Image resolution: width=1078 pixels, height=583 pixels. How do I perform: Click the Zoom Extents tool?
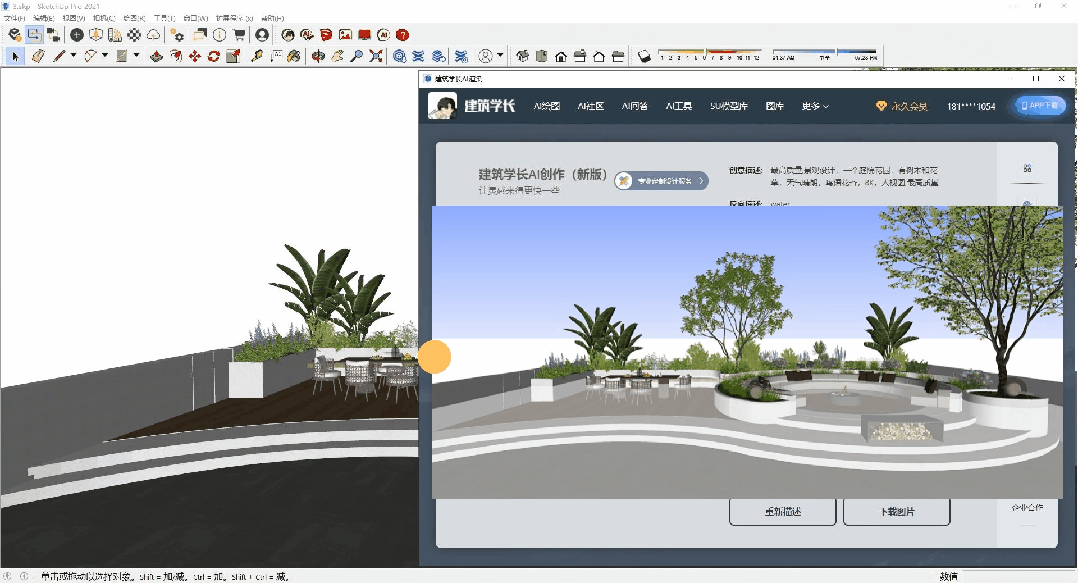pos(375,56)
